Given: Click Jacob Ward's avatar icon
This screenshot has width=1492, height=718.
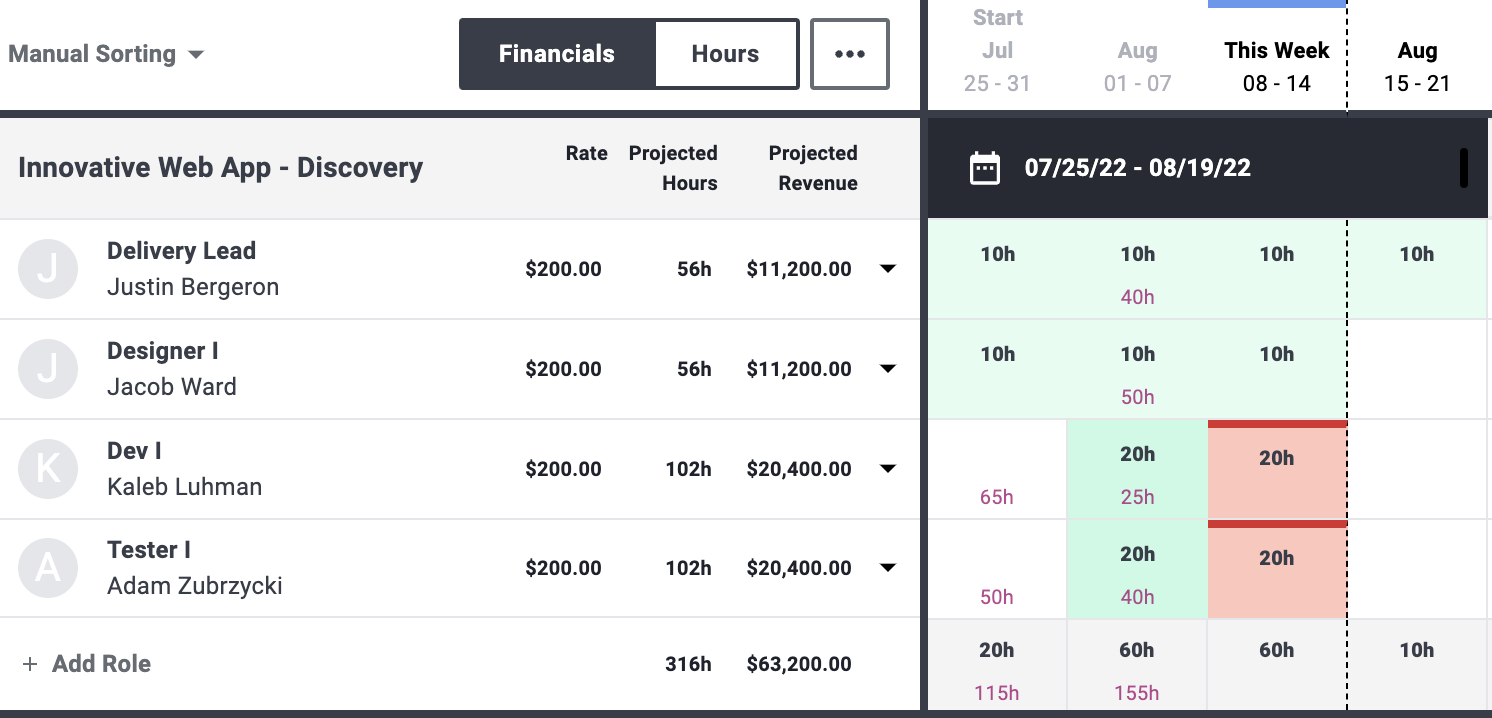Looking at the screenshot, I should click(x=48, y=369).
